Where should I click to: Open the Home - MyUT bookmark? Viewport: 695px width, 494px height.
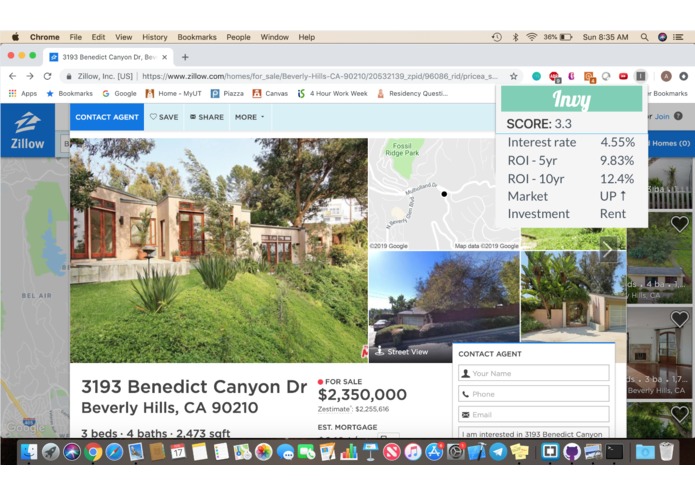tap(174, 93)
